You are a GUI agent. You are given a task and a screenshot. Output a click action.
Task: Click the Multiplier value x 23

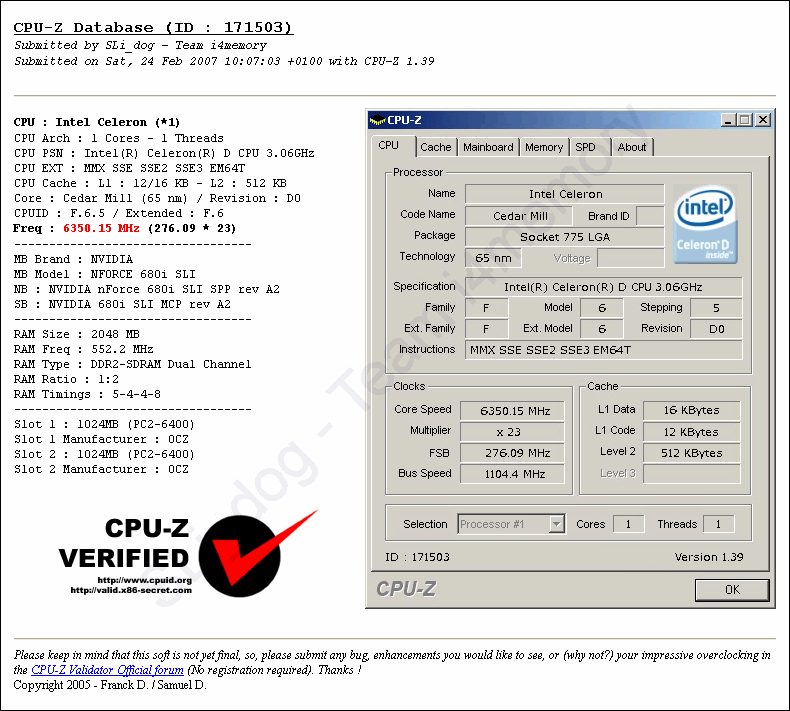(512, 432)
